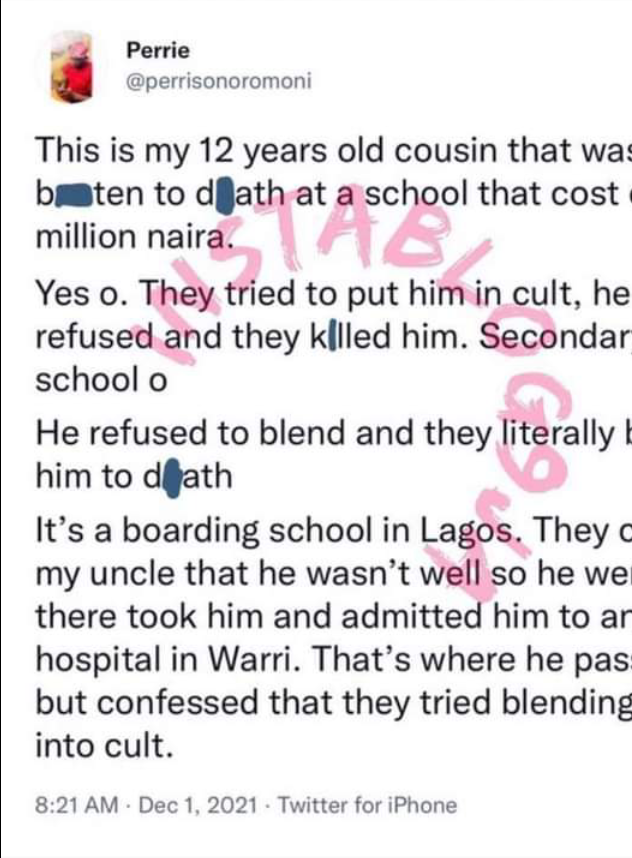
Task: Click the "Perrie" display name
Action: point(158,50)
